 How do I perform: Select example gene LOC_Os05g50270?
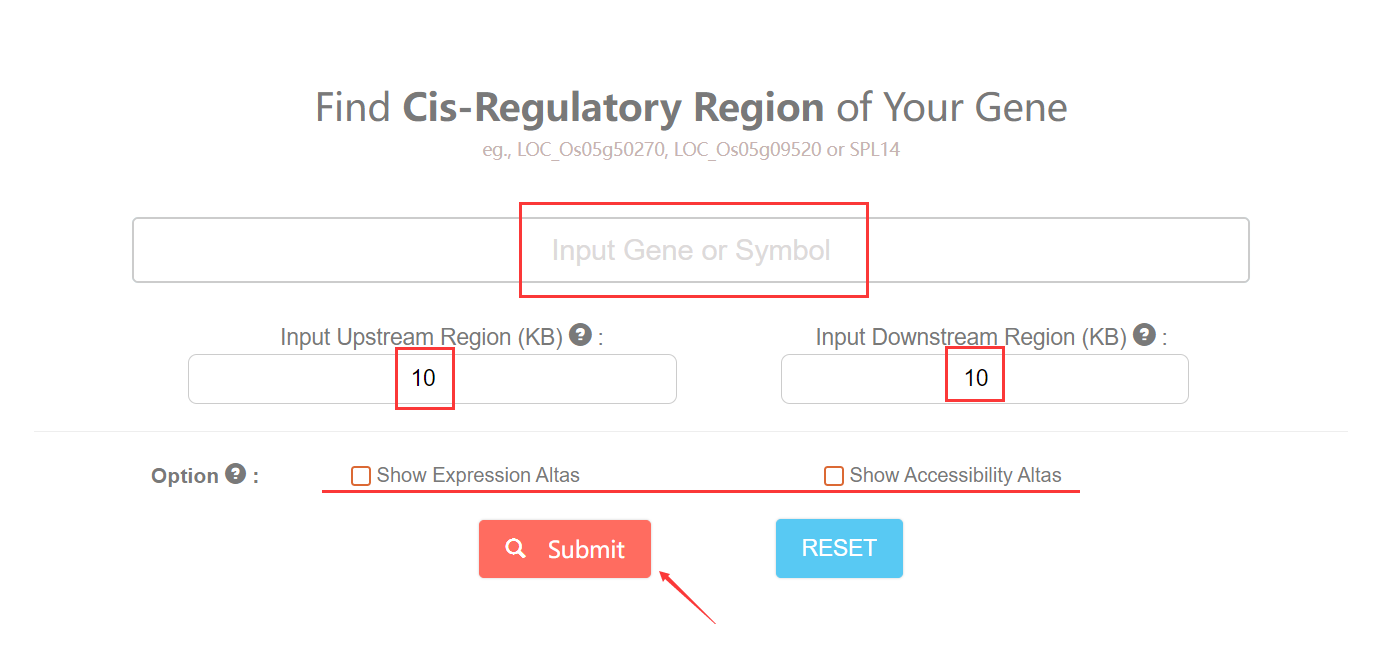tap(591, 151)
